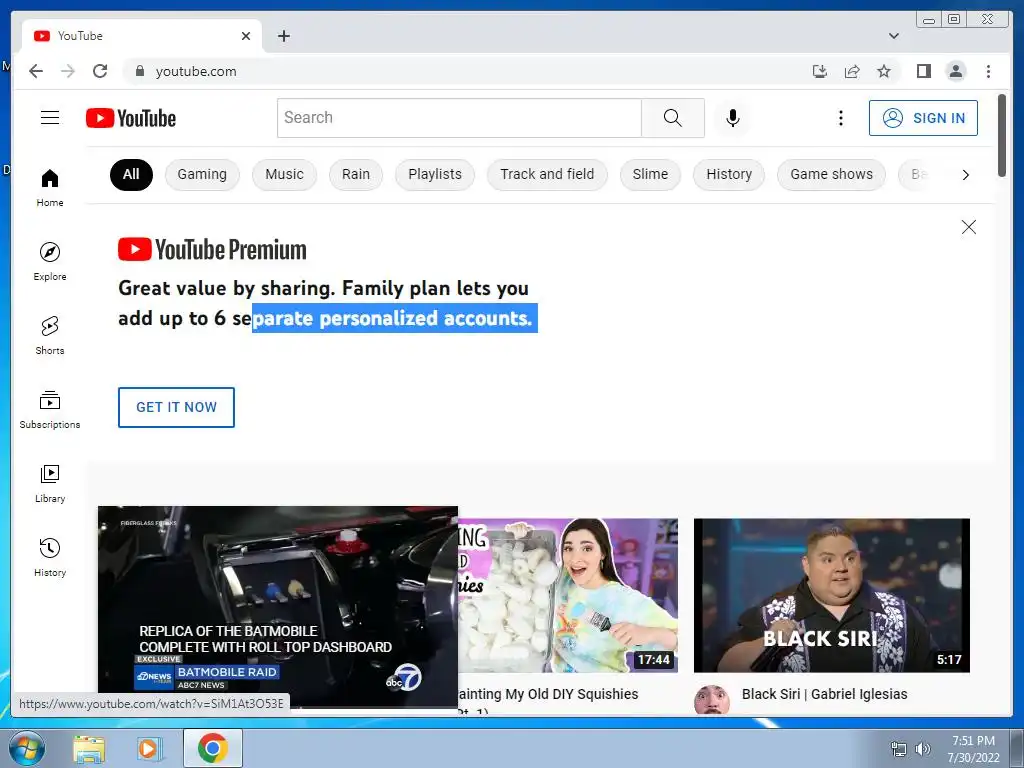Open Chrome profile avatar
Viewport: 1024px width, 768px height.
[955, 71]
